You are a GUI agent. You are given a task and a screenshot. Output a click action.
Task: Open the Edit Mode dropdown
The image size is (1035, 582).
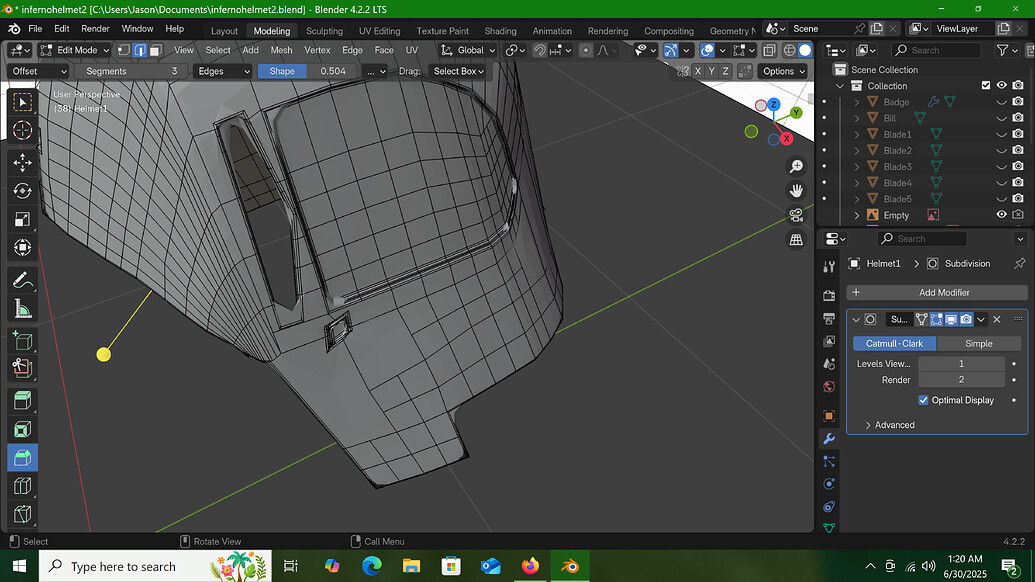(x=74, y=50)
